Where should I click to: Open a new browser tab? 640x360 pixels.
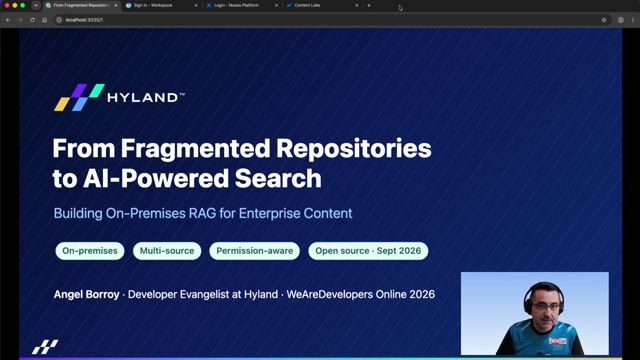(x=369, y=5)
